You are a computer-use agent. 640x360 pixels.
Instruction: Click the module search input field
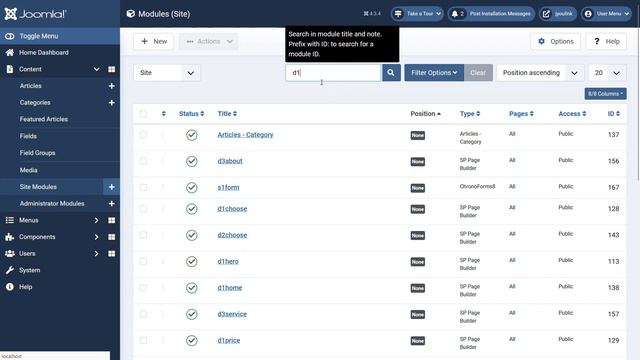click(333, 73)
